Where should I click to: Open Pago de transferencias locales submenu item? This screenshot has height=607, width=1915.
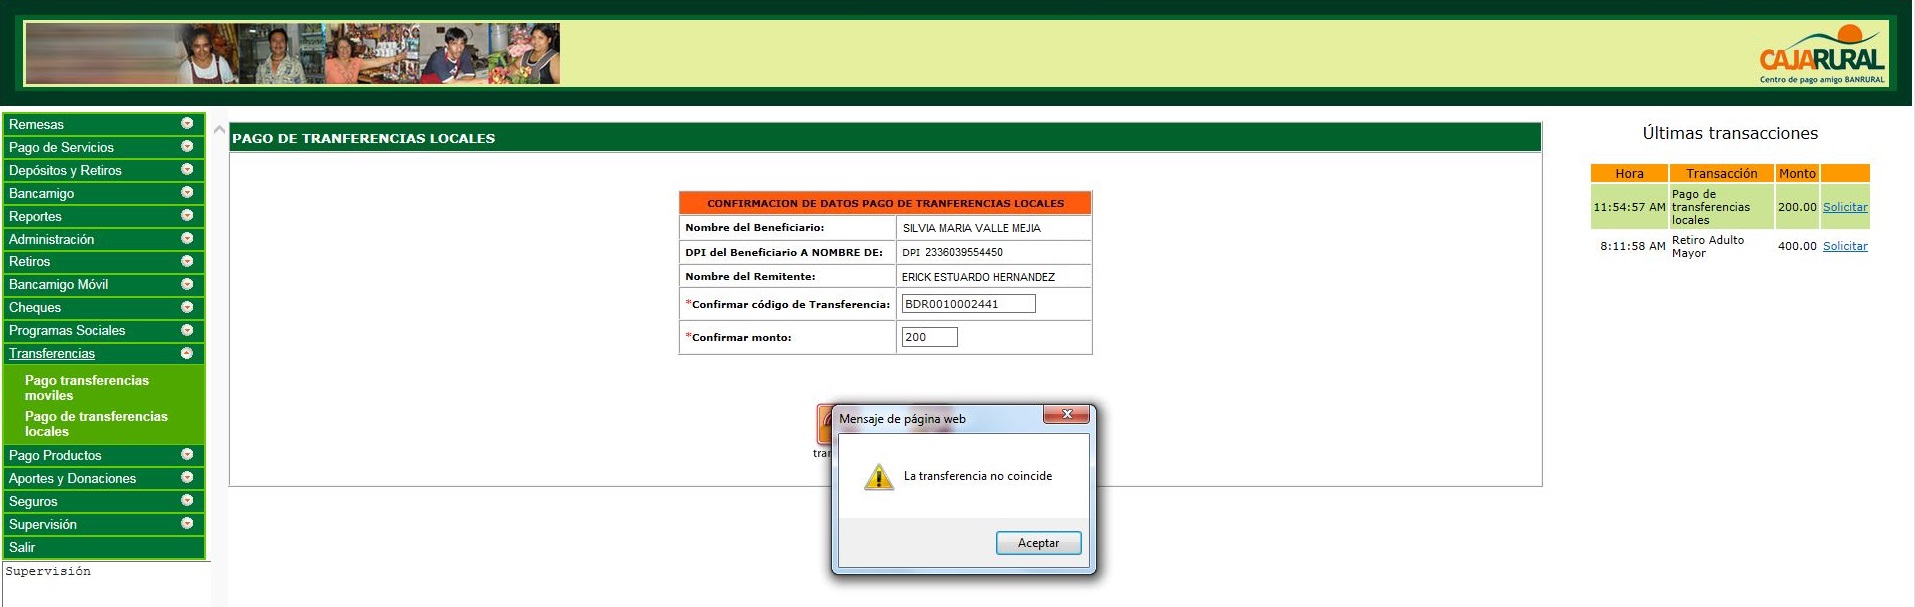tap(96, 424)
